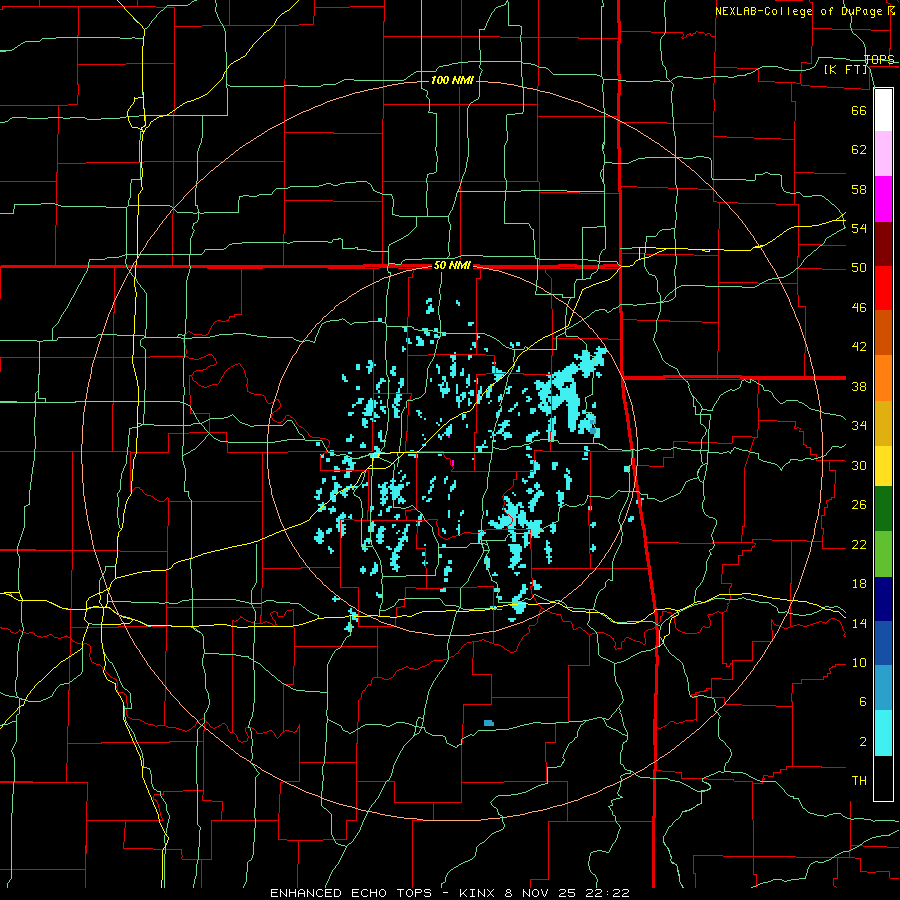Click the legend value 54
This screenshot has height=900, width=900.
coord(859,228)
